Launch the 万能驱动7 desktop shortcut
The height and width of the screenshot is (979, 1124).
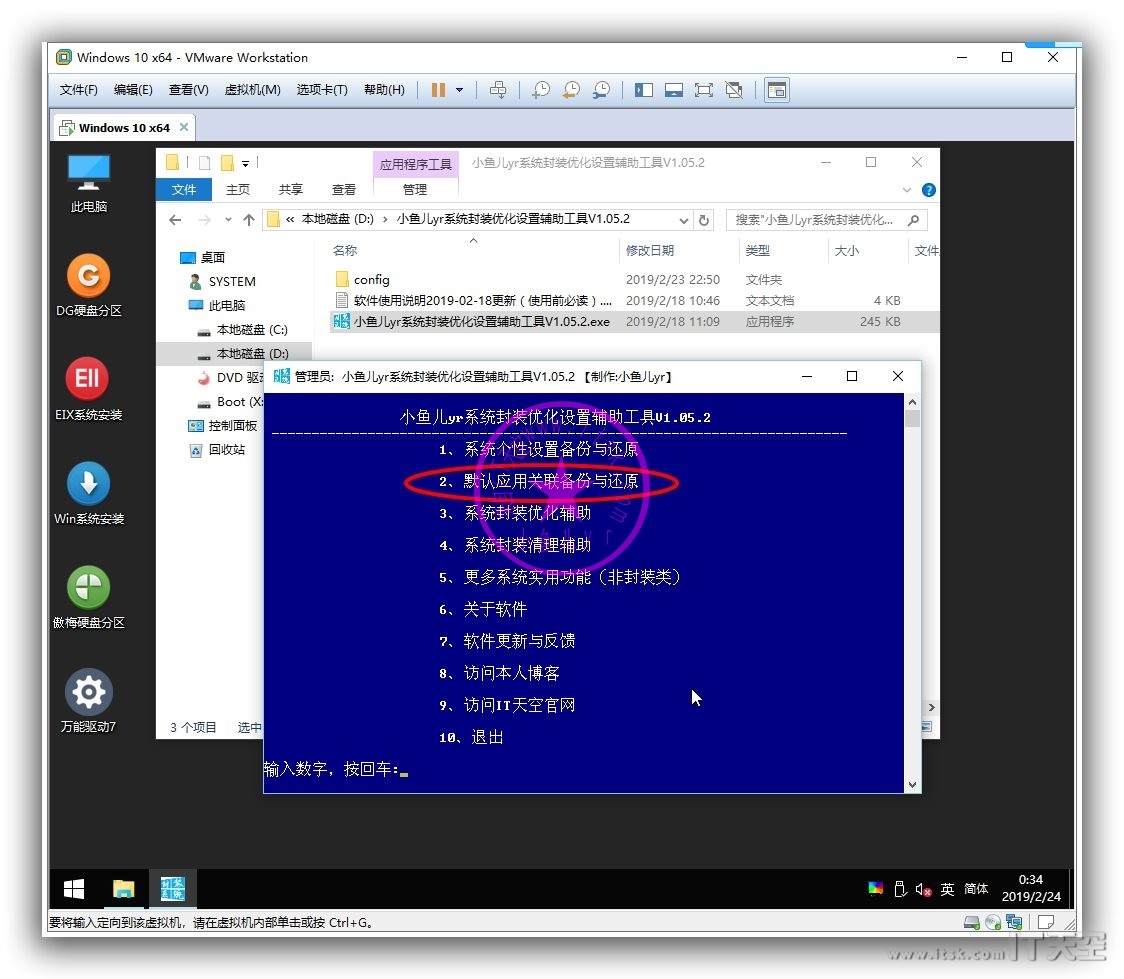point(89,701)
